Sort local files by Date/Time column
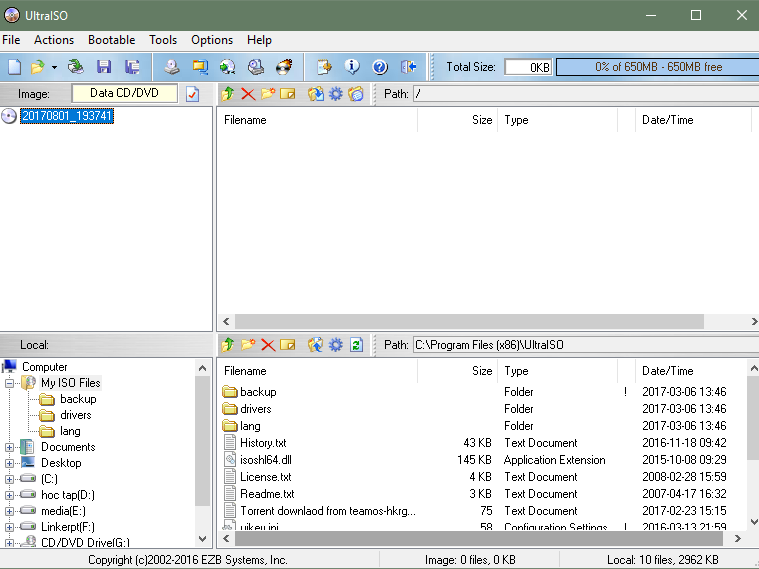The height and width of the screenshot is (569, 759). (692, 371)
